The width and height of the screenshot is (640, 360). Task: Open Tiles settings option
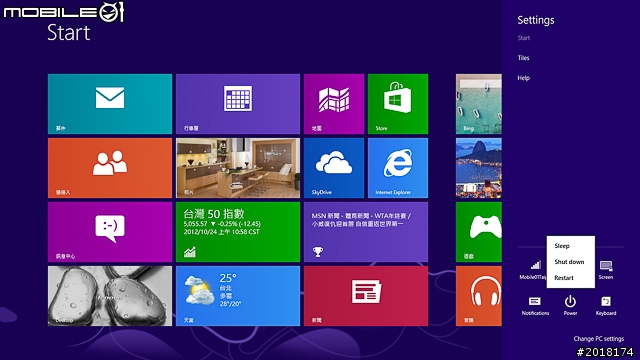[523, 58]
